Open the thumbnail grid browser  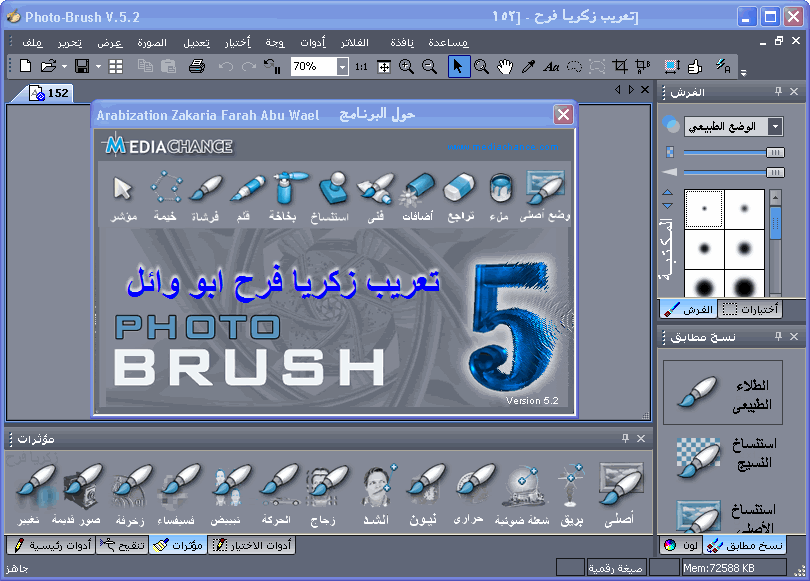116,66
